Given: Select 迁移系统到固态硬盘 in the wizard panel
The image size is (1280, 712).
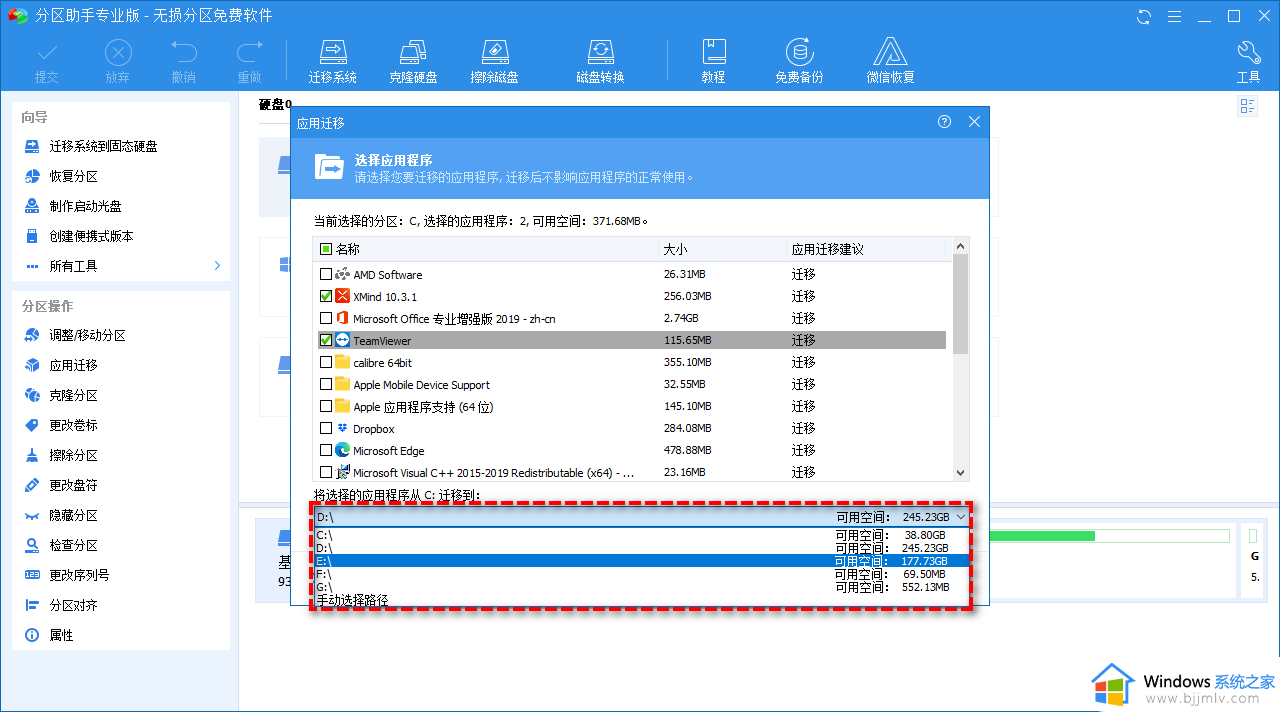Looking at the screenshot, I should click(104, 146).
